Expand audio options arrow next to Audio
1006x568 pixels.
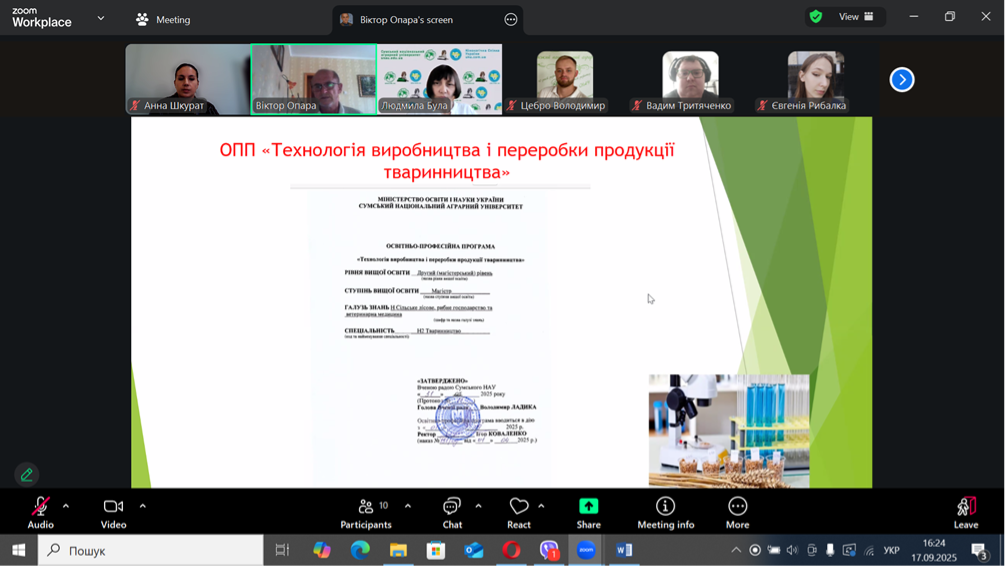pyautogui.click(x=66, y=506)
